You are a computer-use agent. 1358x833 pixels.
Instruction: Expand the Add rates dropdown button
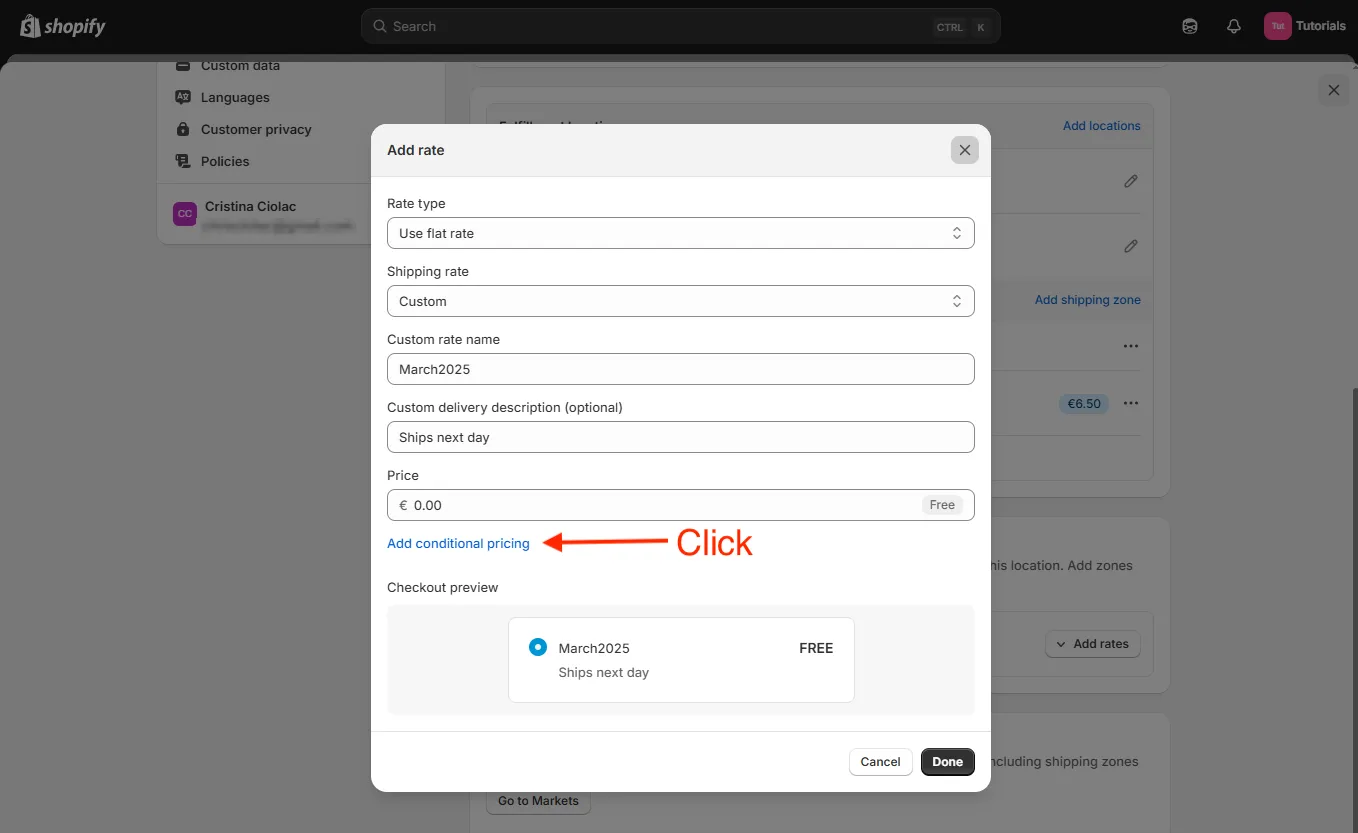[1093, 643]
